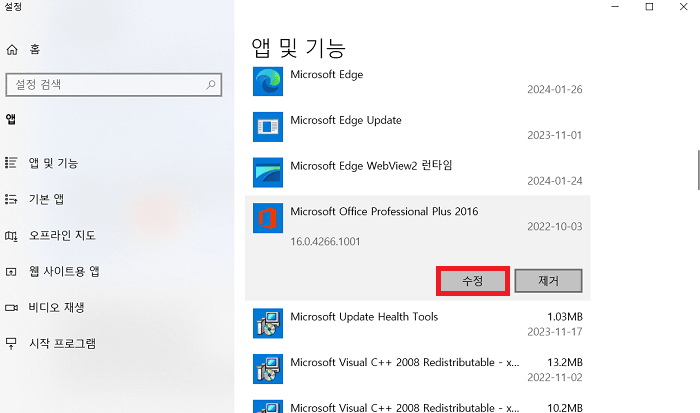Click the Home icon in sidebar
This screenshot has width=700, height=413.
click(x=12, y=50)
